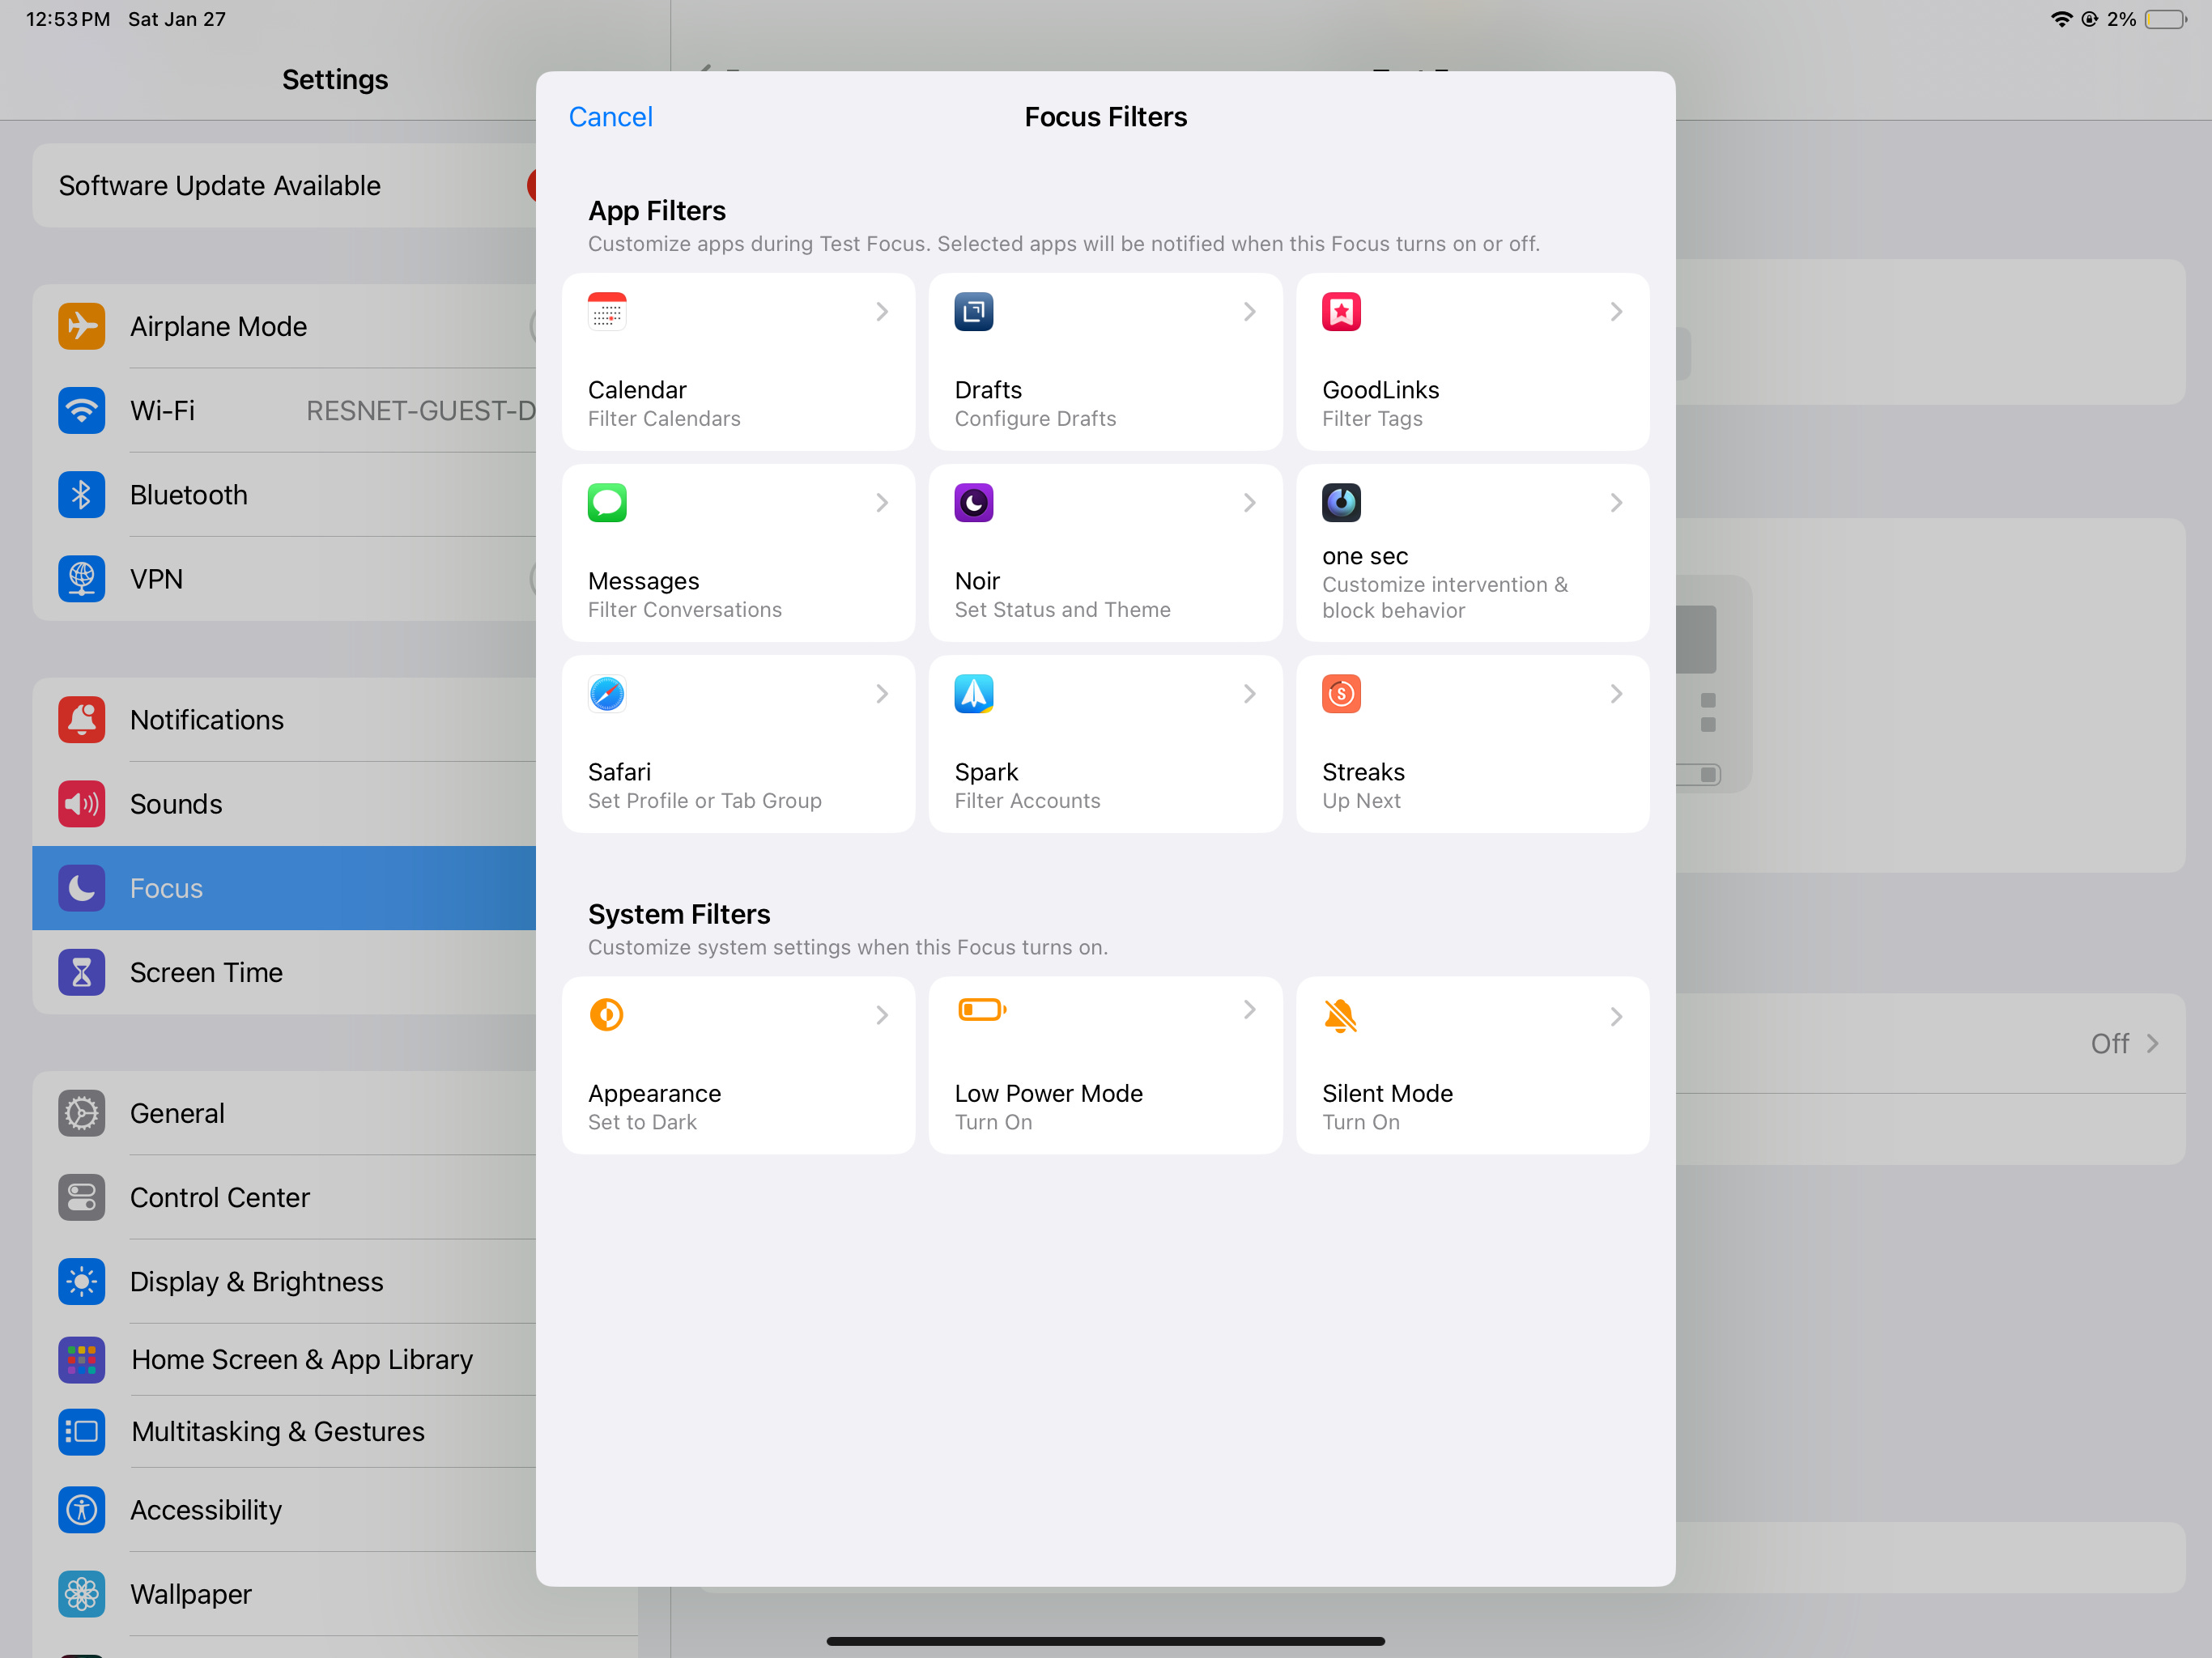Tap the home indicator bar

(x=1105, y=1640)
